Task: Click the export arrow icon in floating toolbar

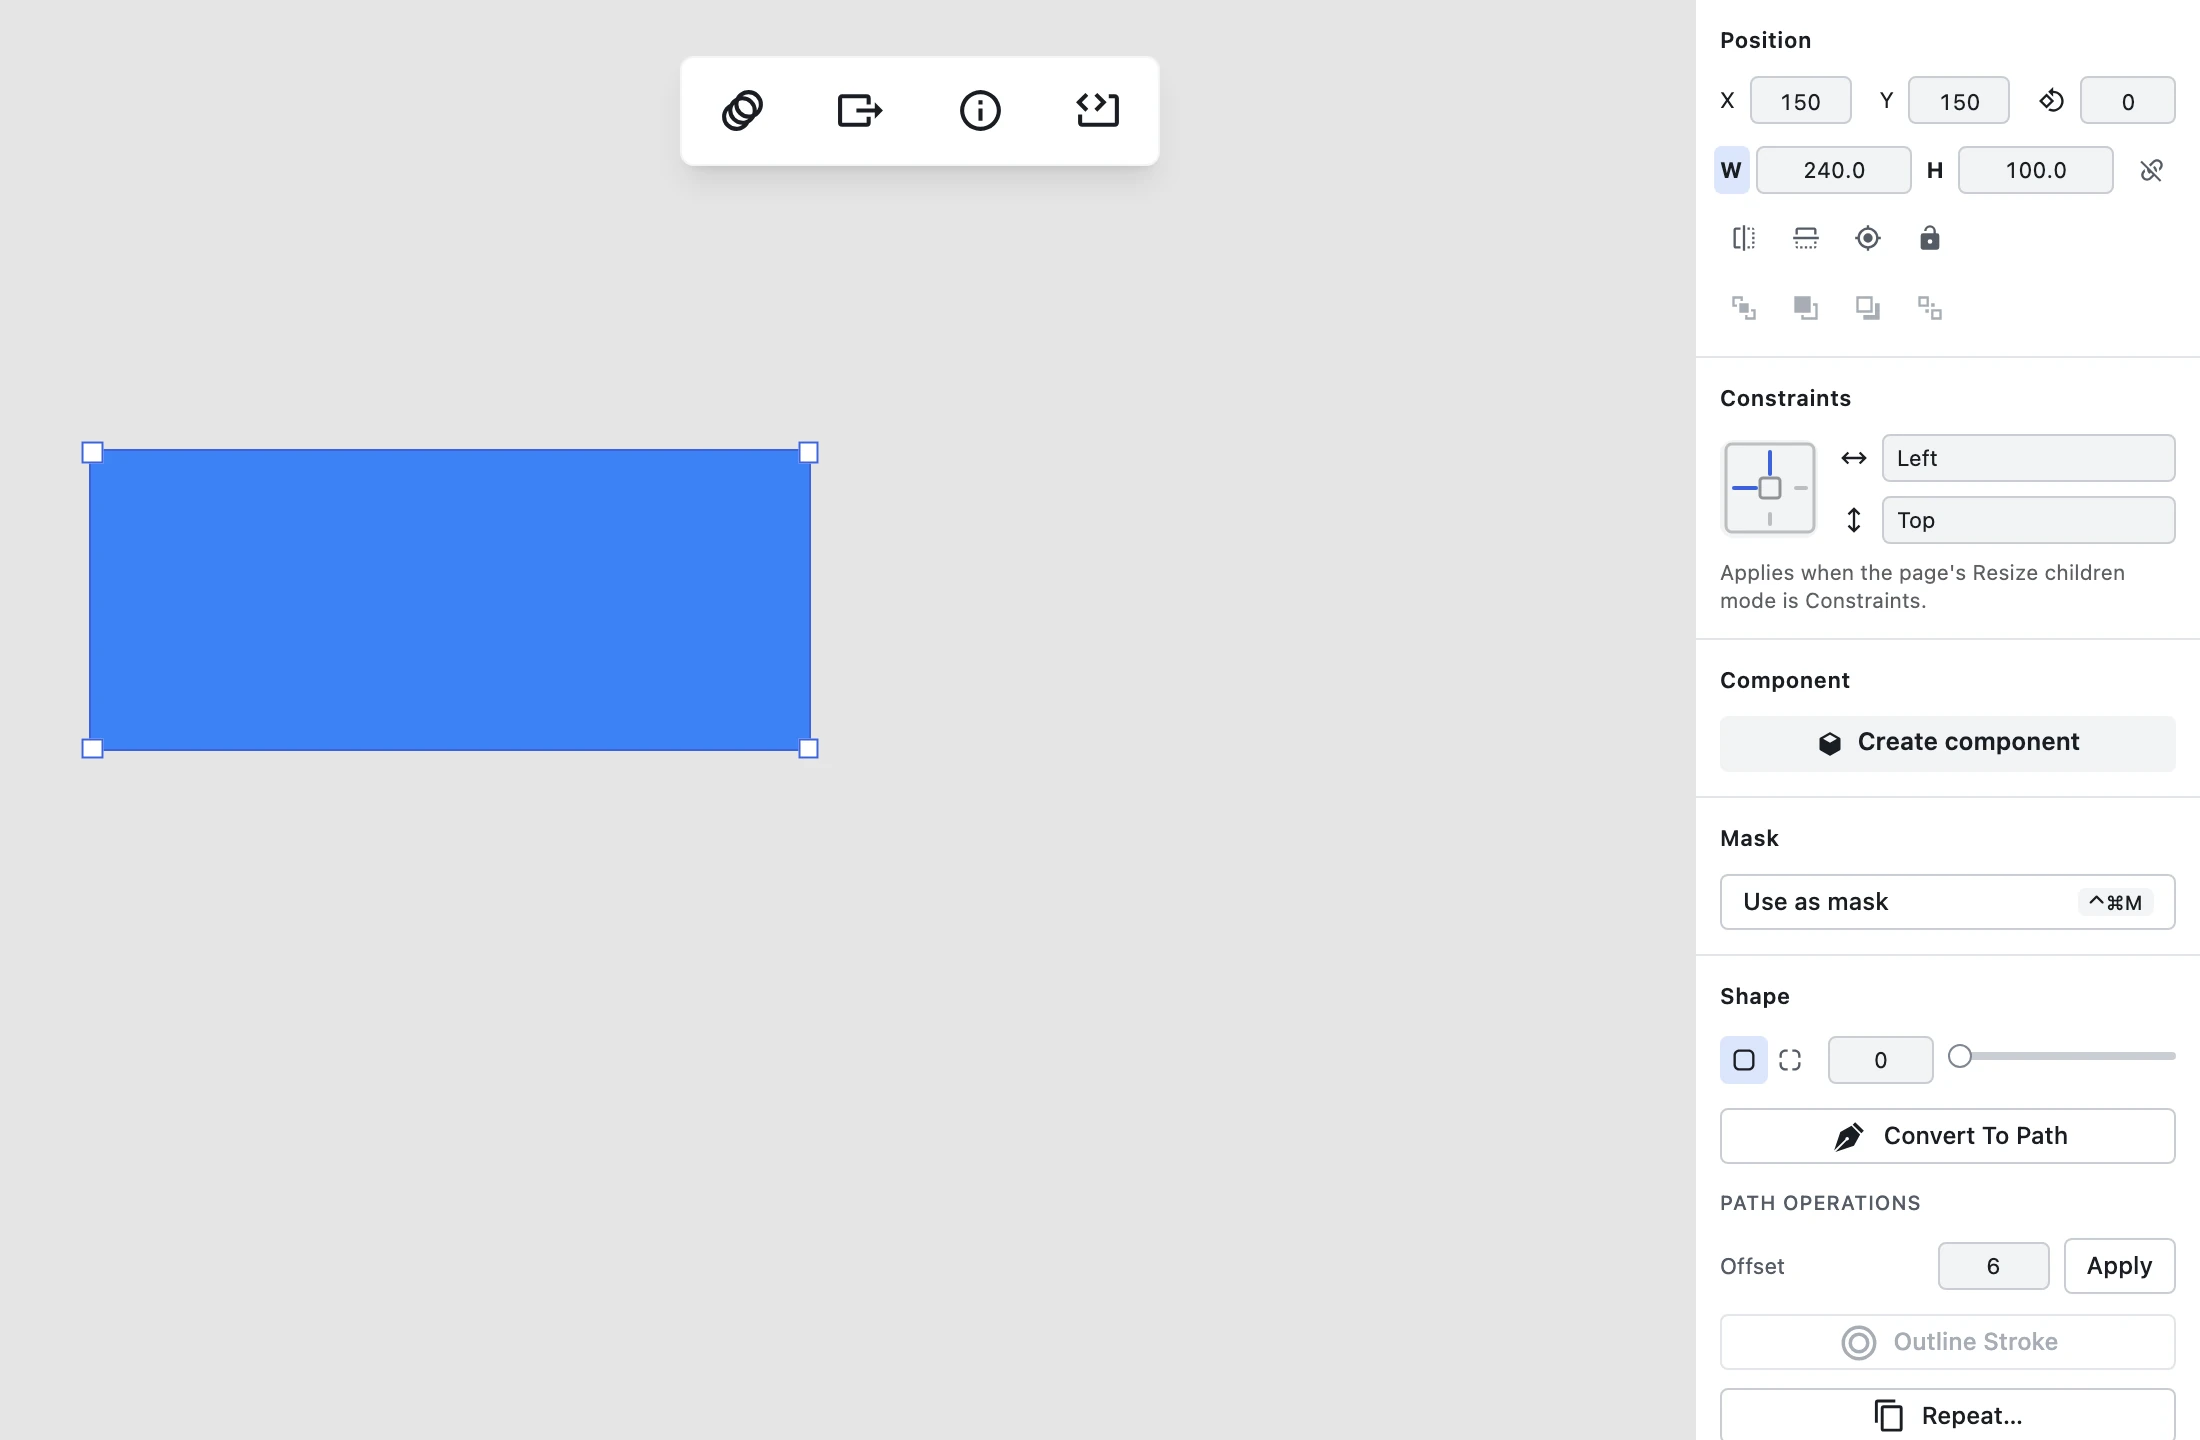Action: click(x=860, y=110)
